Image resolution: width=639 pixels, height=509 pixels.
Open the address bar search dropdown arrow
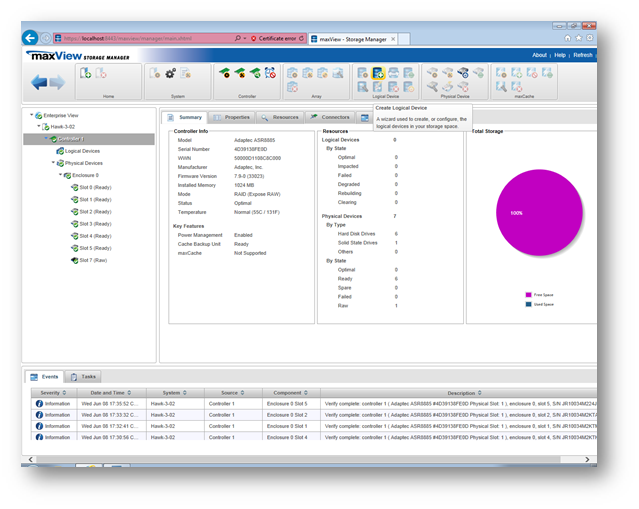click(245, 38)
